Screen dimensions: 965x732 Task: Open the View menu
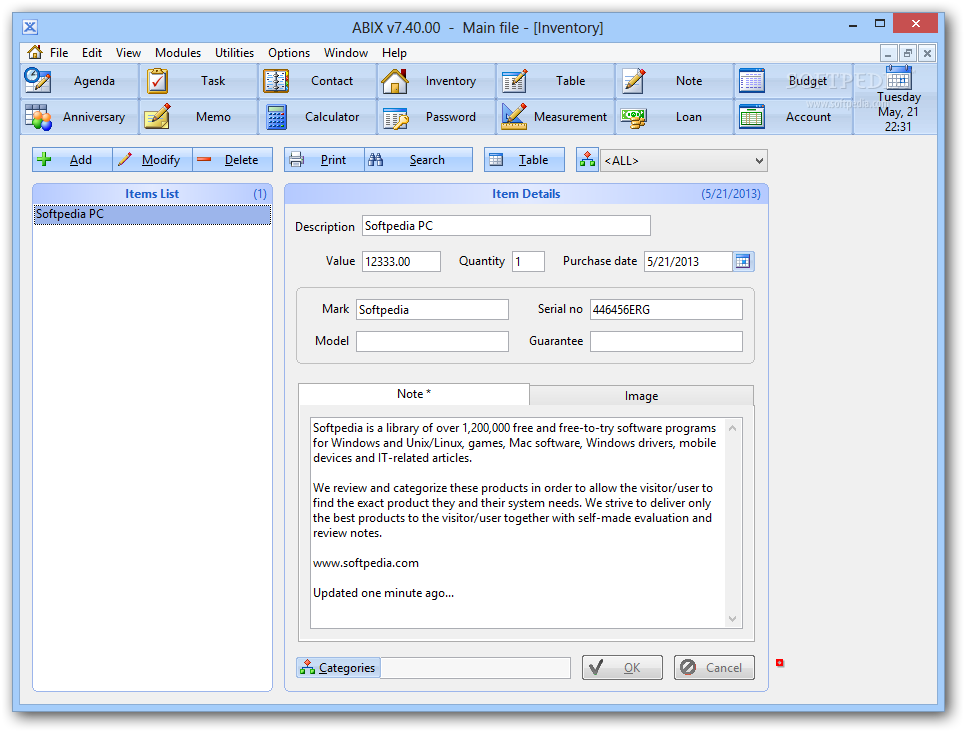128,53
